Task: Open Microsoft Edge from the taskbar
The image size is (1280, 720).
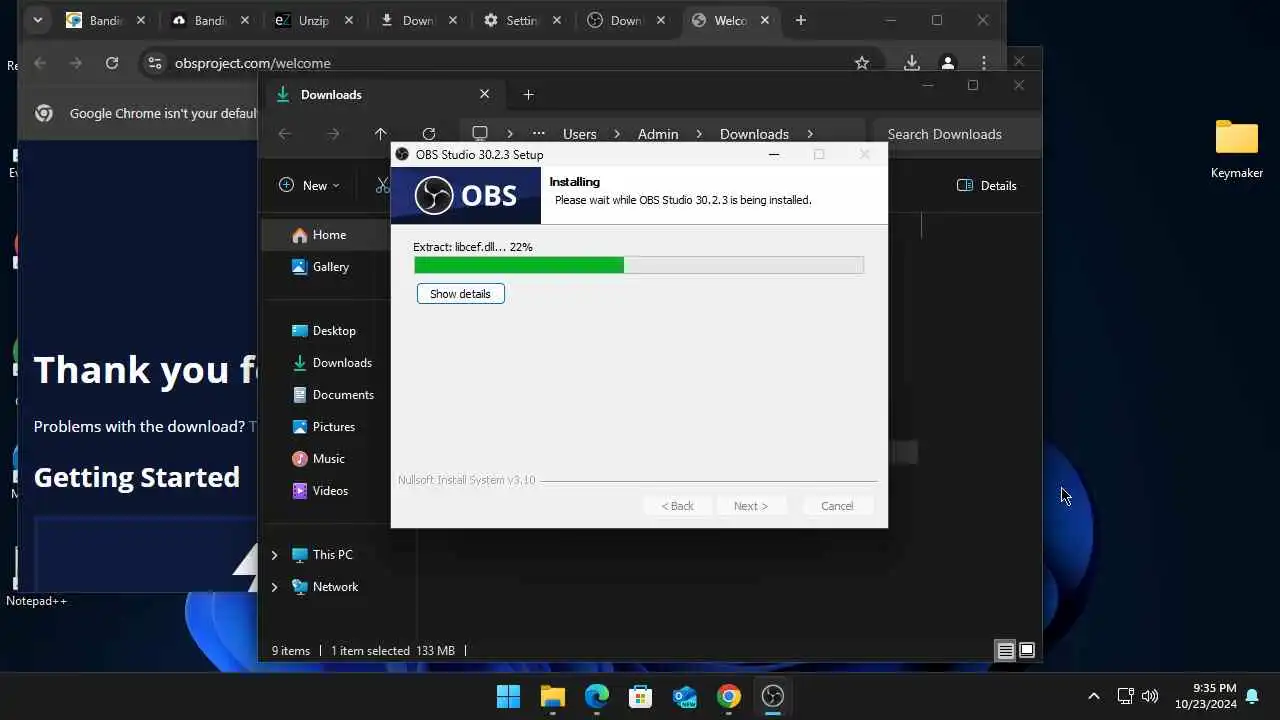Action: tap(597, 696)
